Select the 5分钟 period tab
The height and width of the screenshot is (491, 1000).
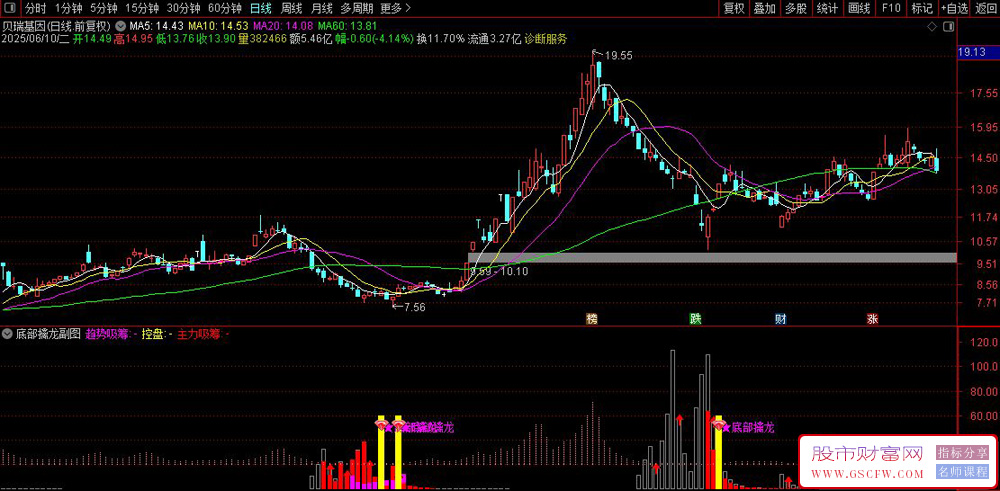(103, 9)
